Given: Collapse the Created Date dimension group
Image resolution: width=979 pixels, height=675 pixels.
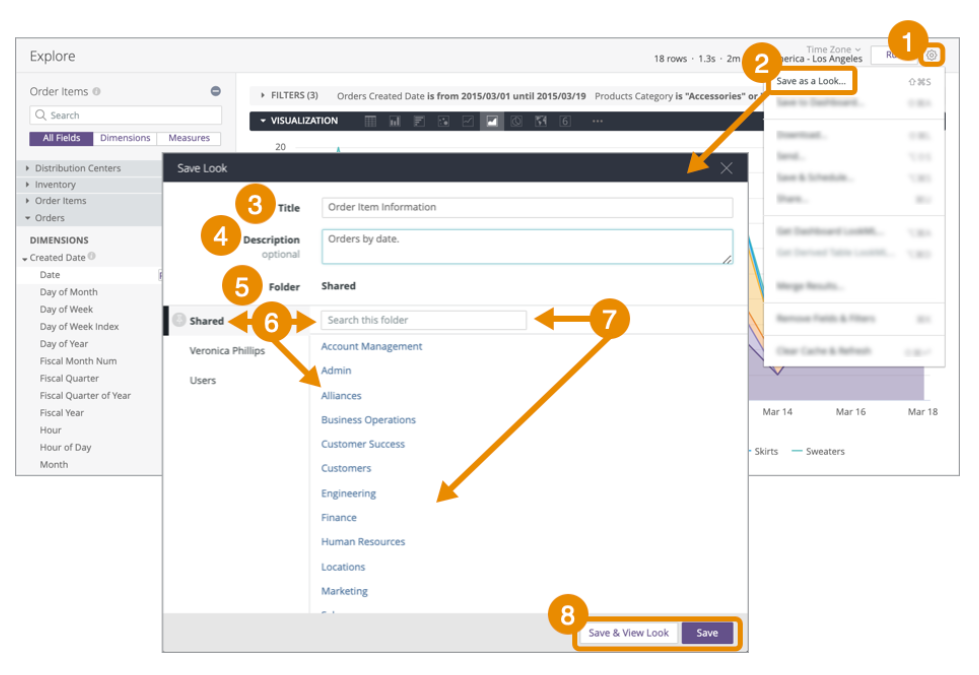Looking at the screenshot, I should (24, 258).
